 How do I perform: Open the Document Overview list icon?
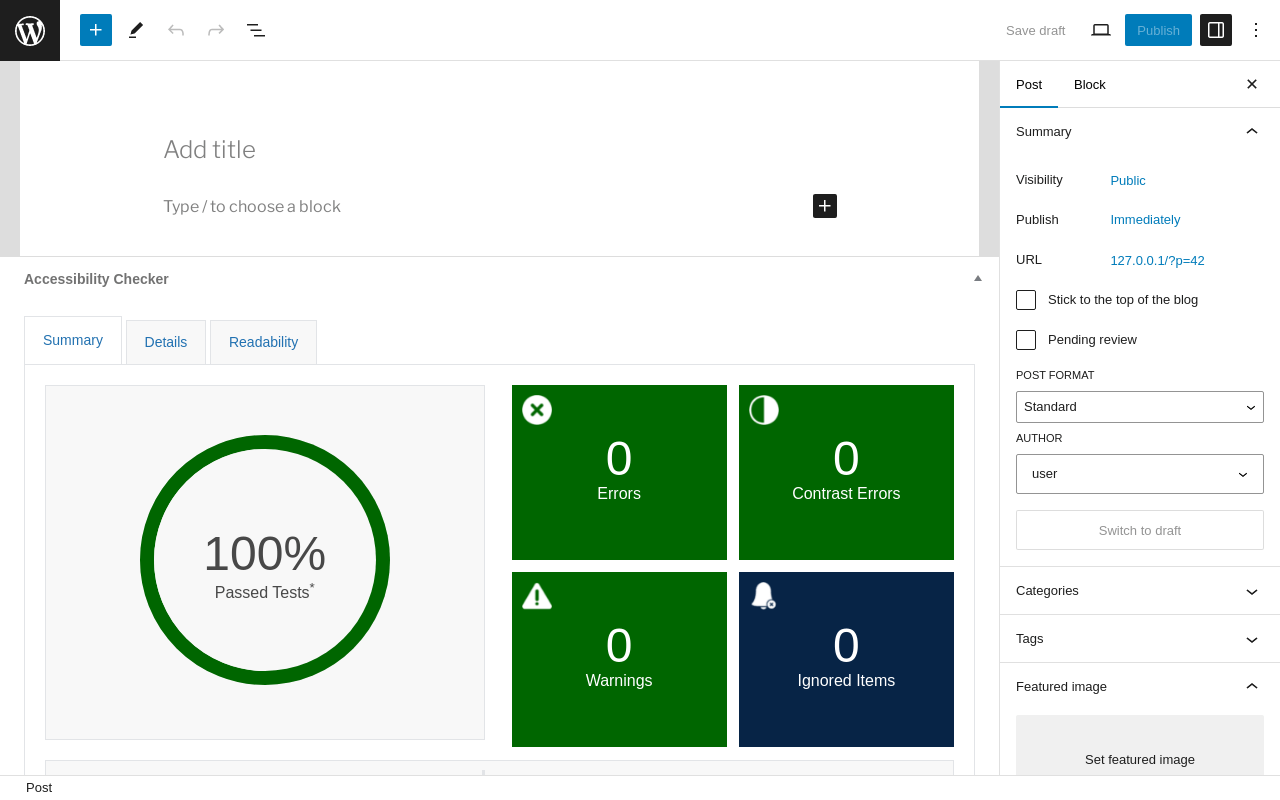(256, 30)
